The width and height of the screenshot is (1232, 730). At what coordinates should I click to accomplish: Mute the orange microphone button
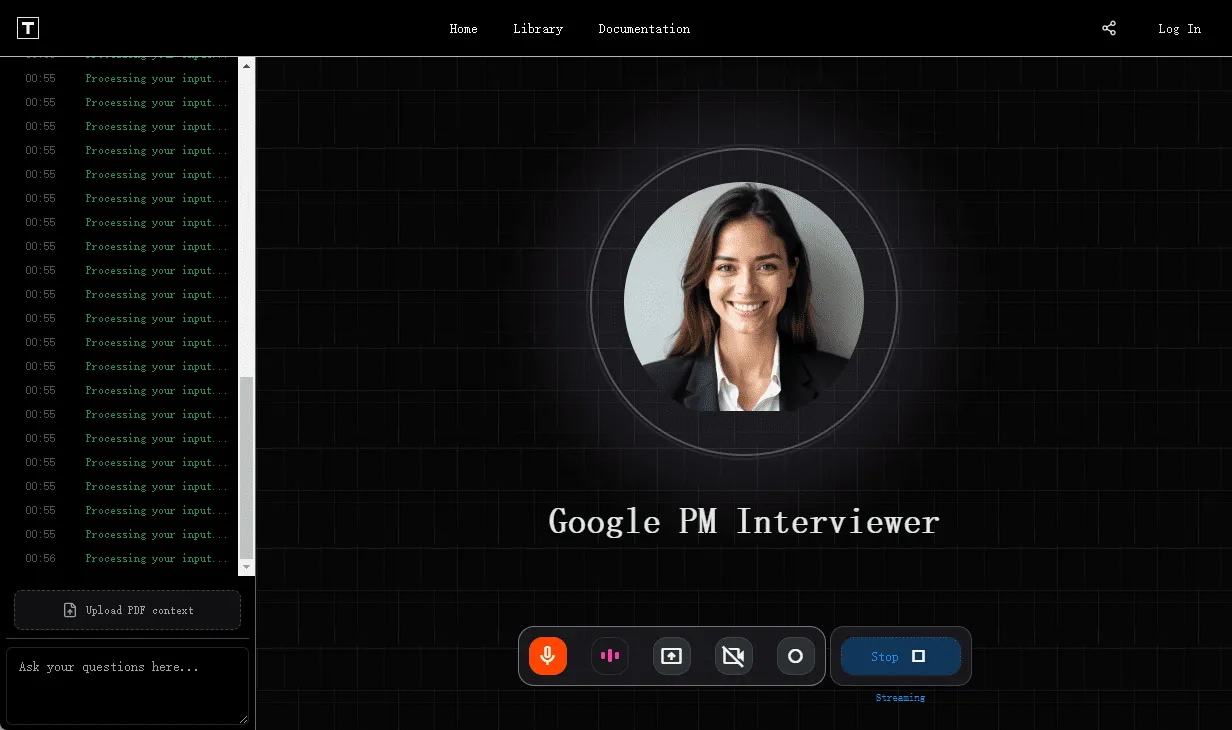click(x=548, y=656)
